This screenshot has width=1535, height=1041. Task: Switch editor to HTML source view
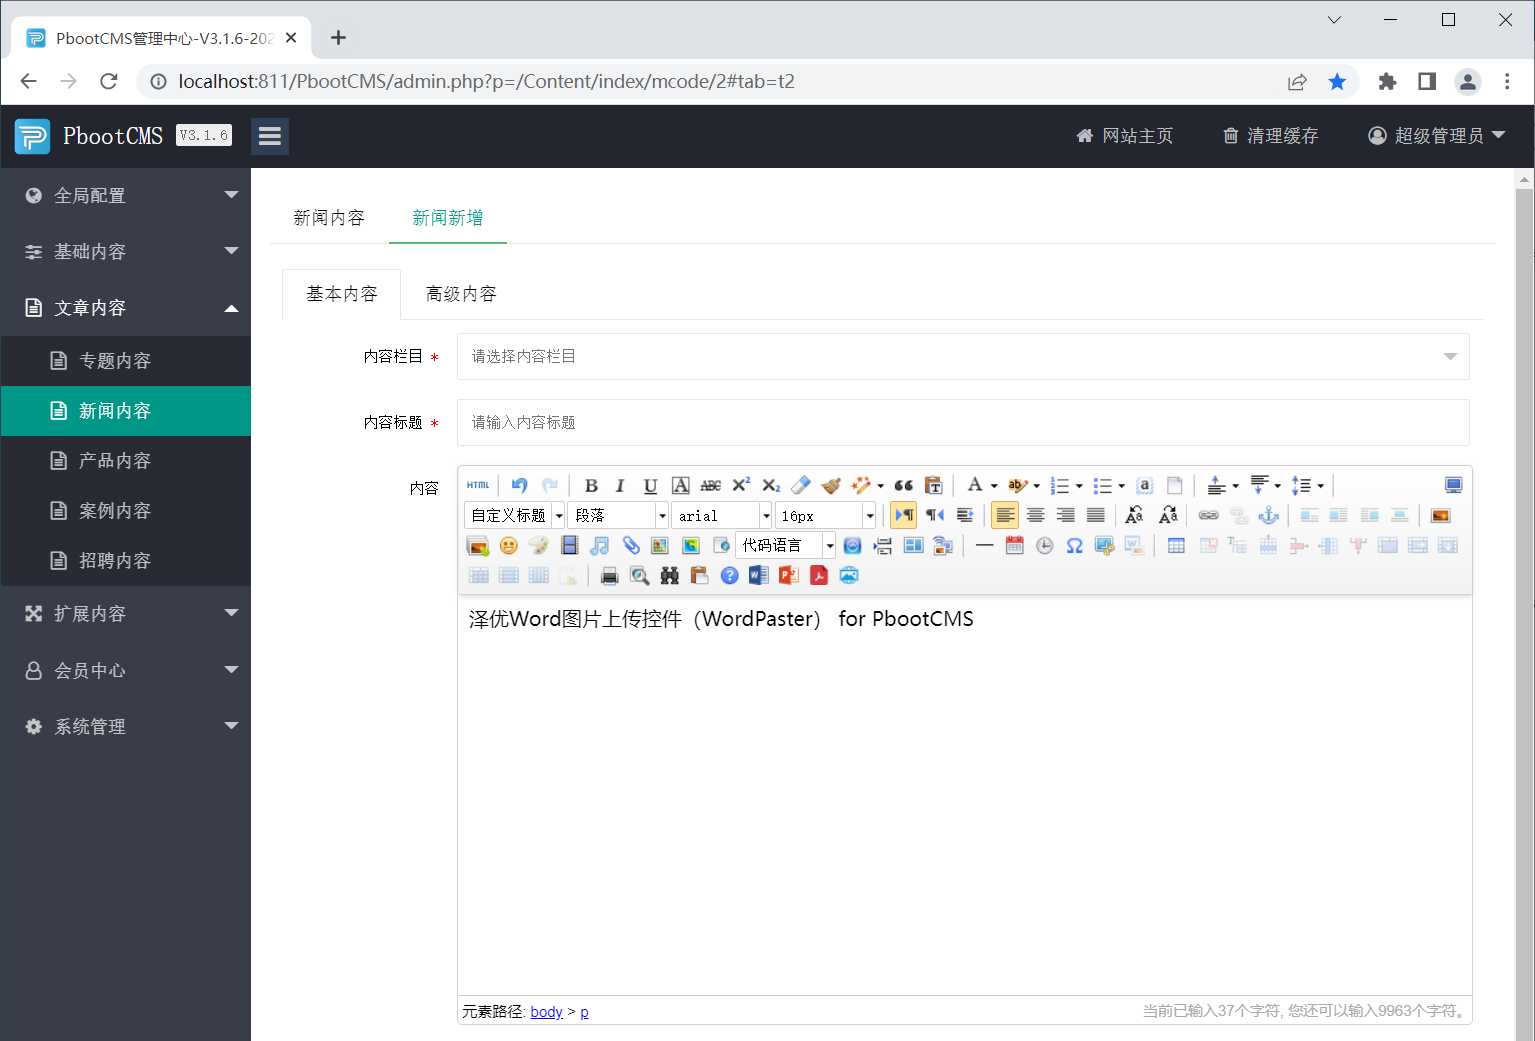coord(478,485)
